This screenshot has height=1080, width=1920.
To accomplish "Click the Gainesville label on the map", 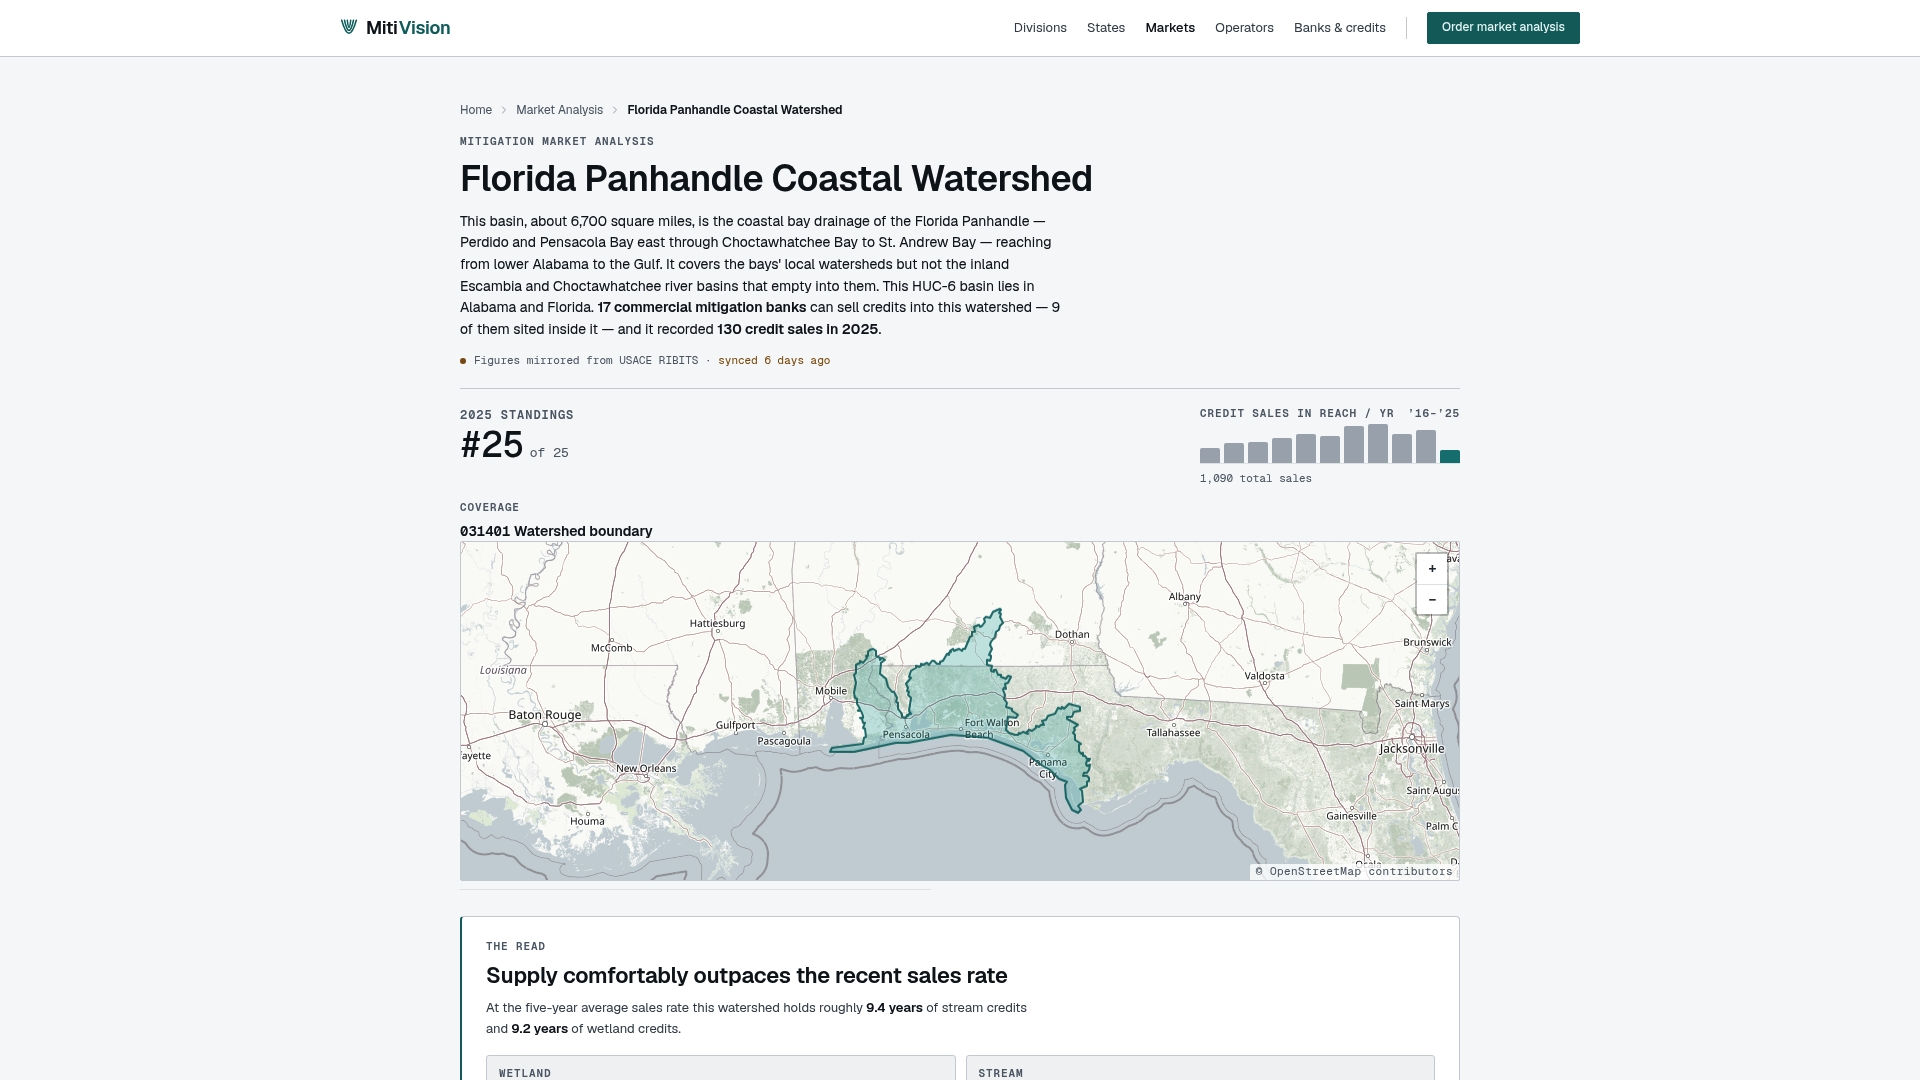I will point(1351,816).
